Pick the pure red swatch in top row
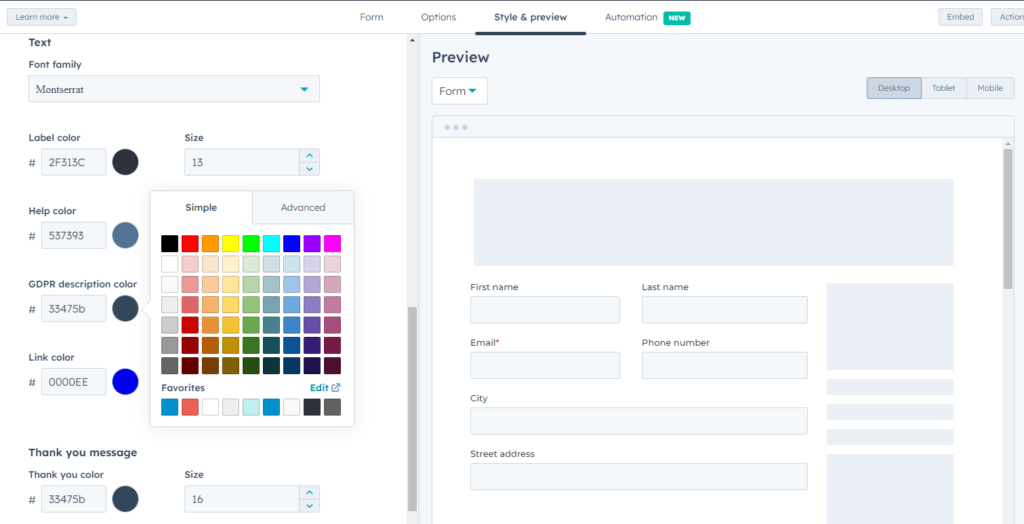The width and height of the screenshot is (1024, 524). click(190, 244)
